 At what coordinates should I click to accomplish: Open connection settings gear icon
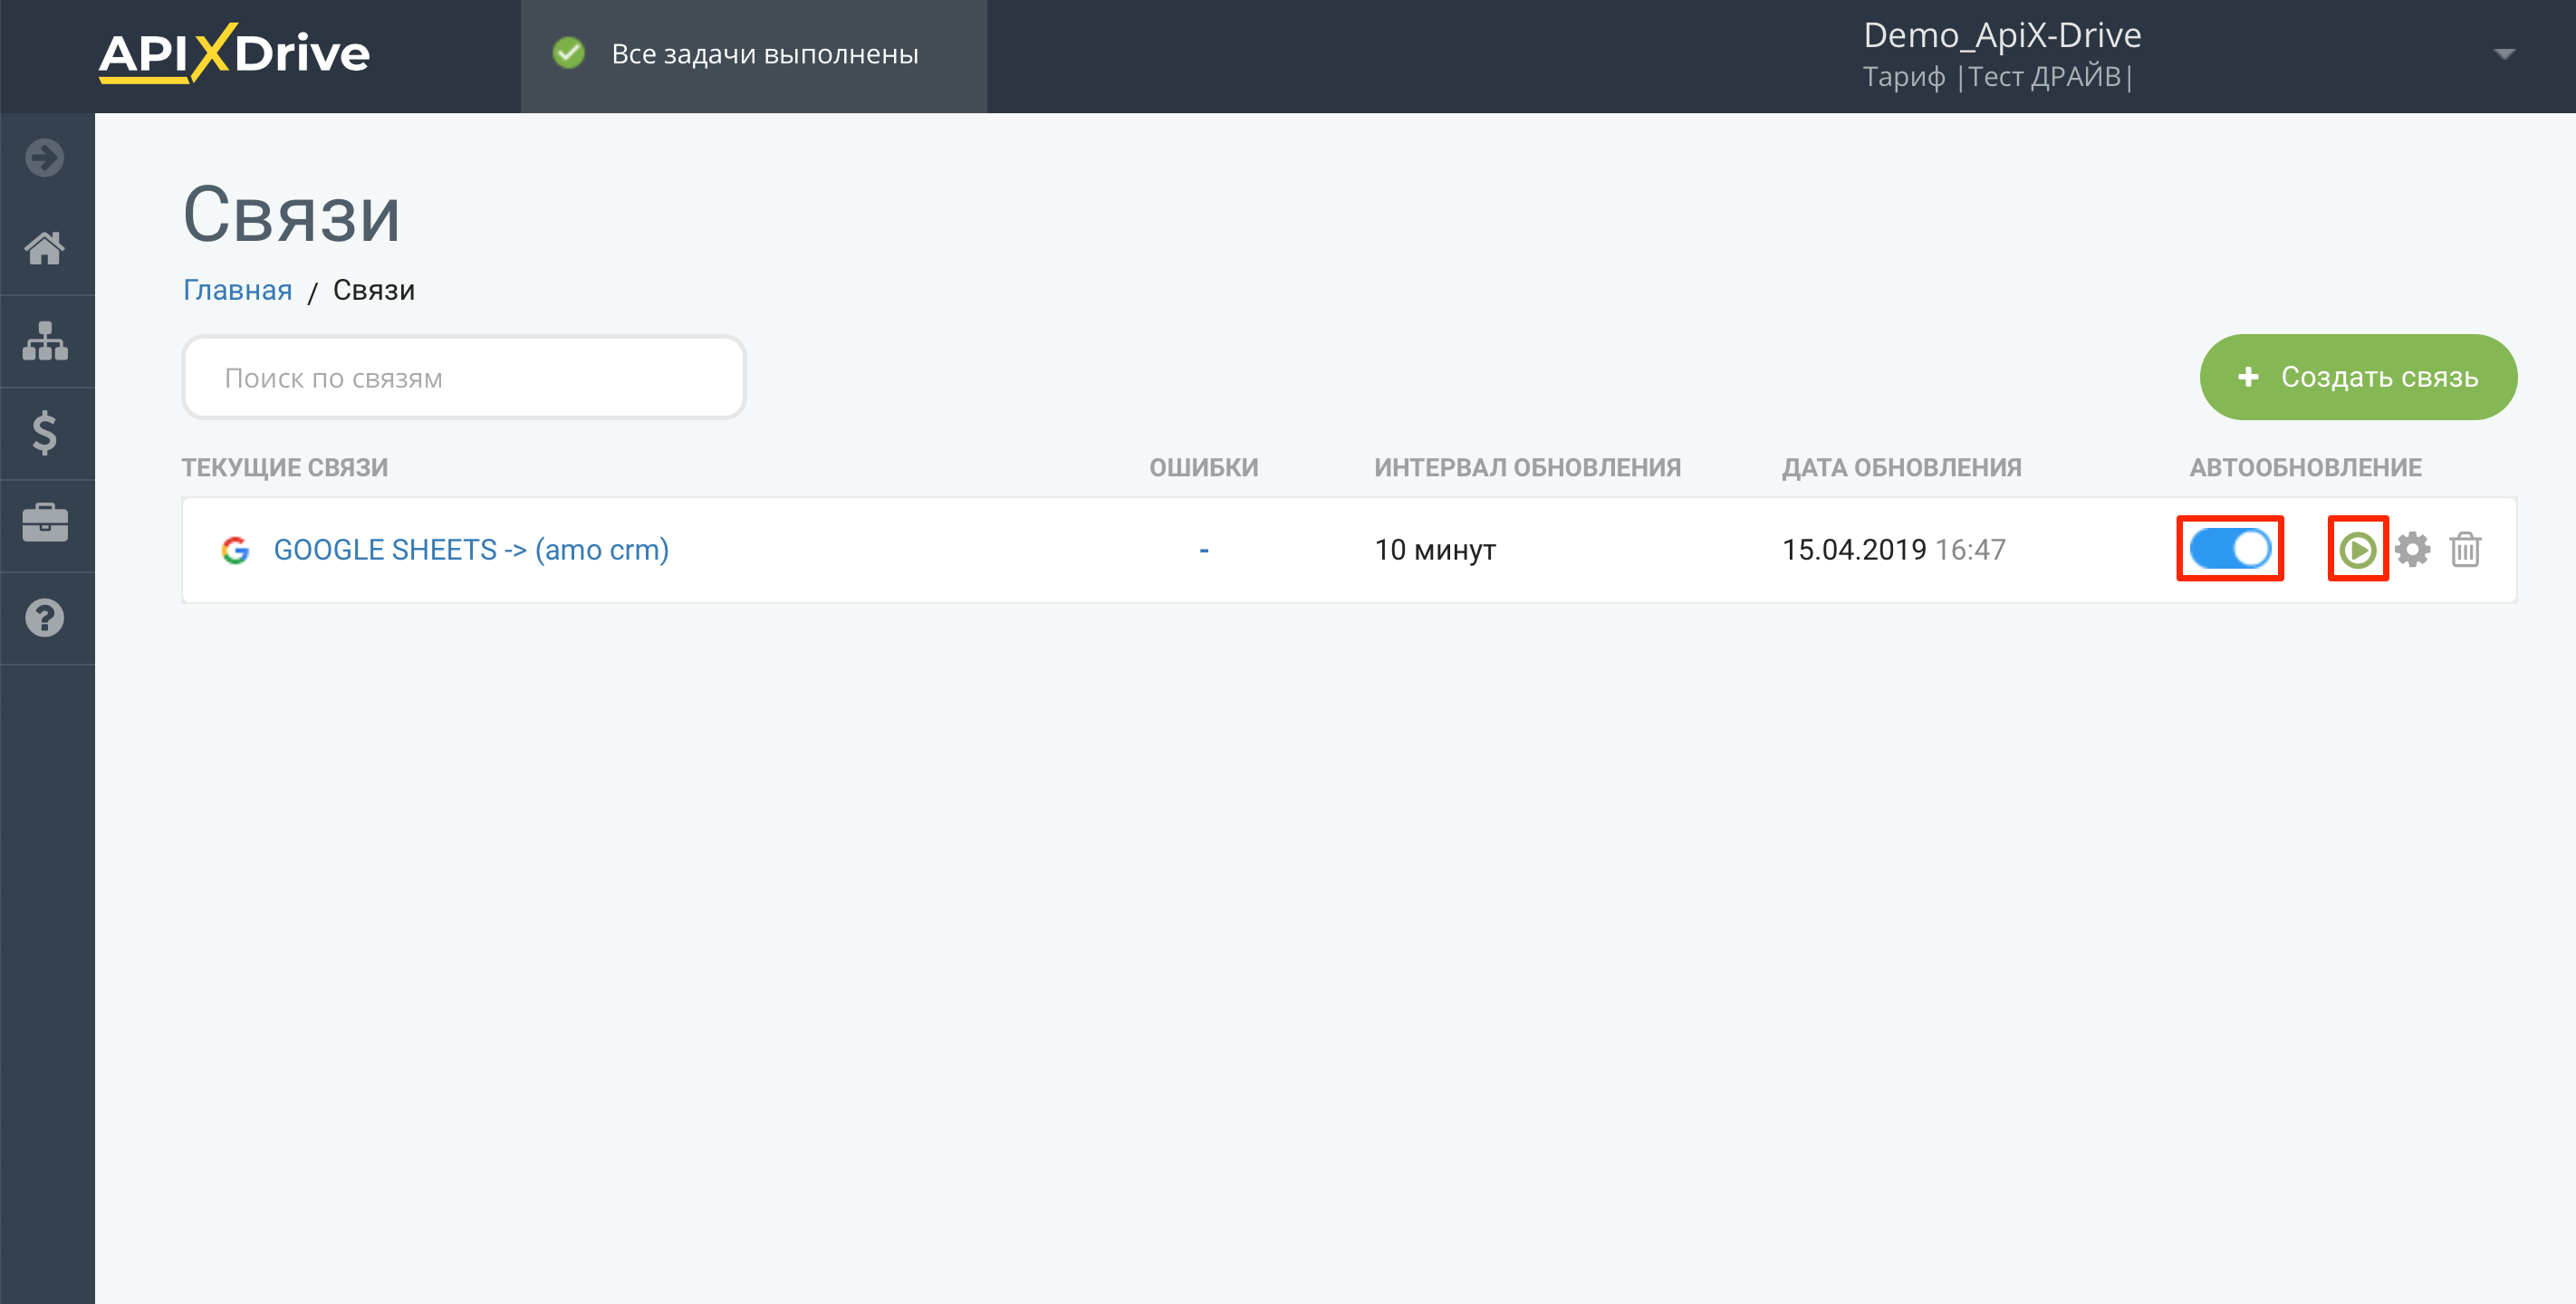click(x=2412, y=549)
